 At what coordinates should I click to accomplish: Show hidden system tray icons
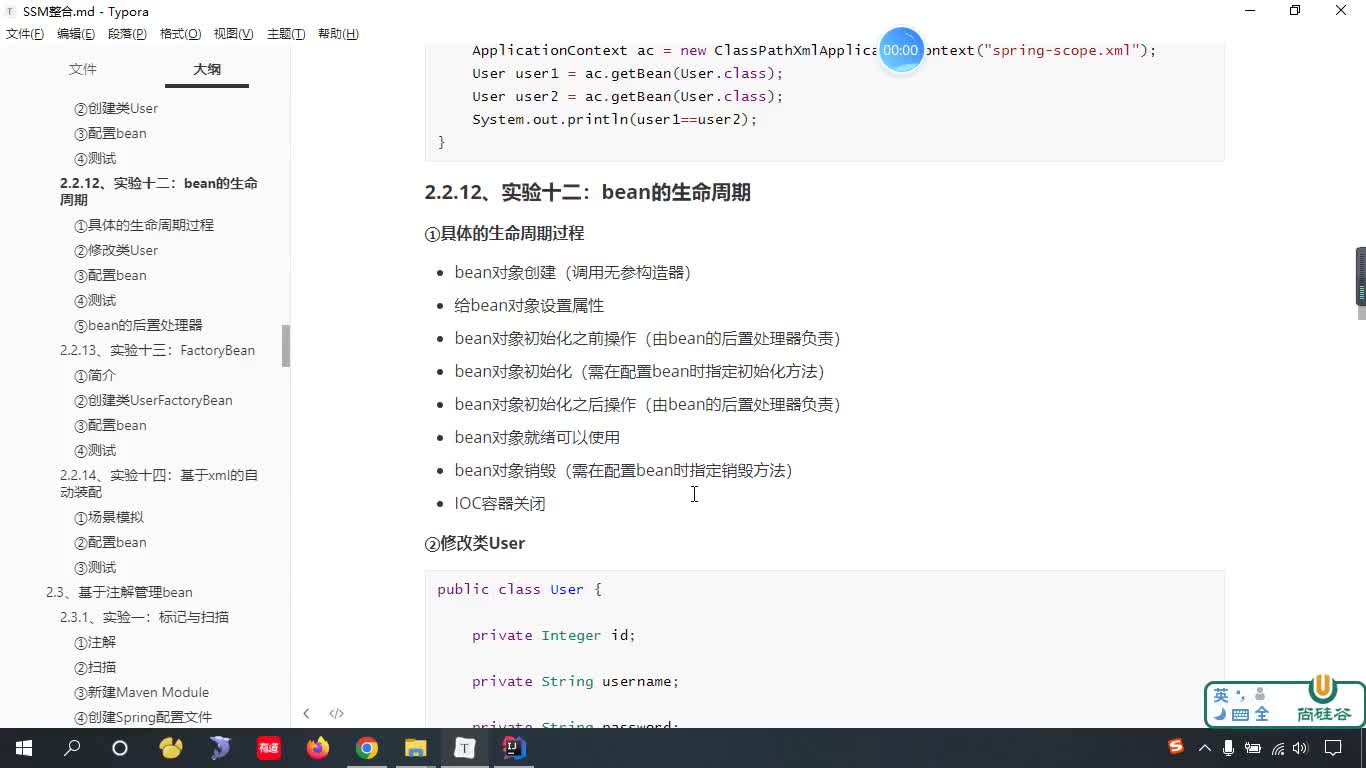[x=1204, y=748]
